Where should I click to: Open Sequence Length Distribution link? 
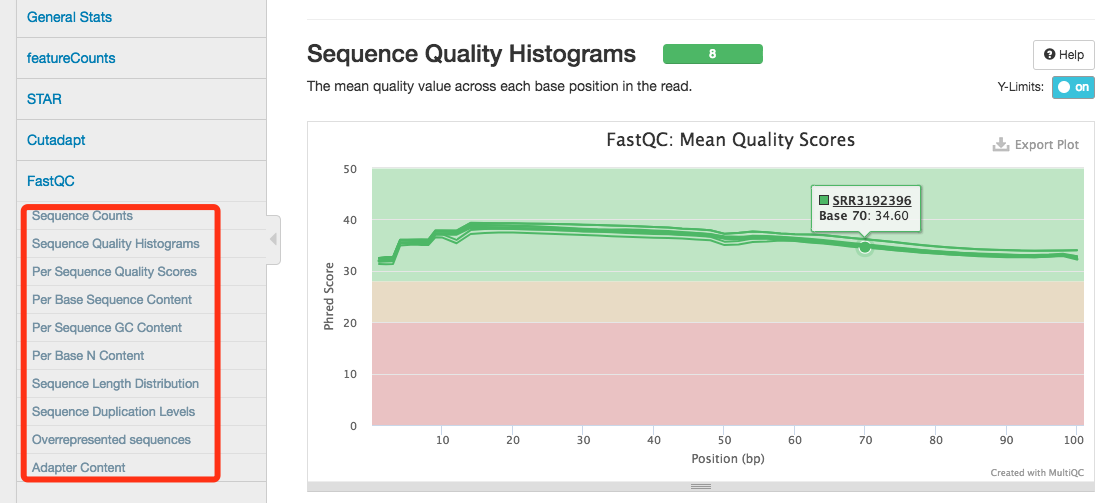click(x=115, y=384)
